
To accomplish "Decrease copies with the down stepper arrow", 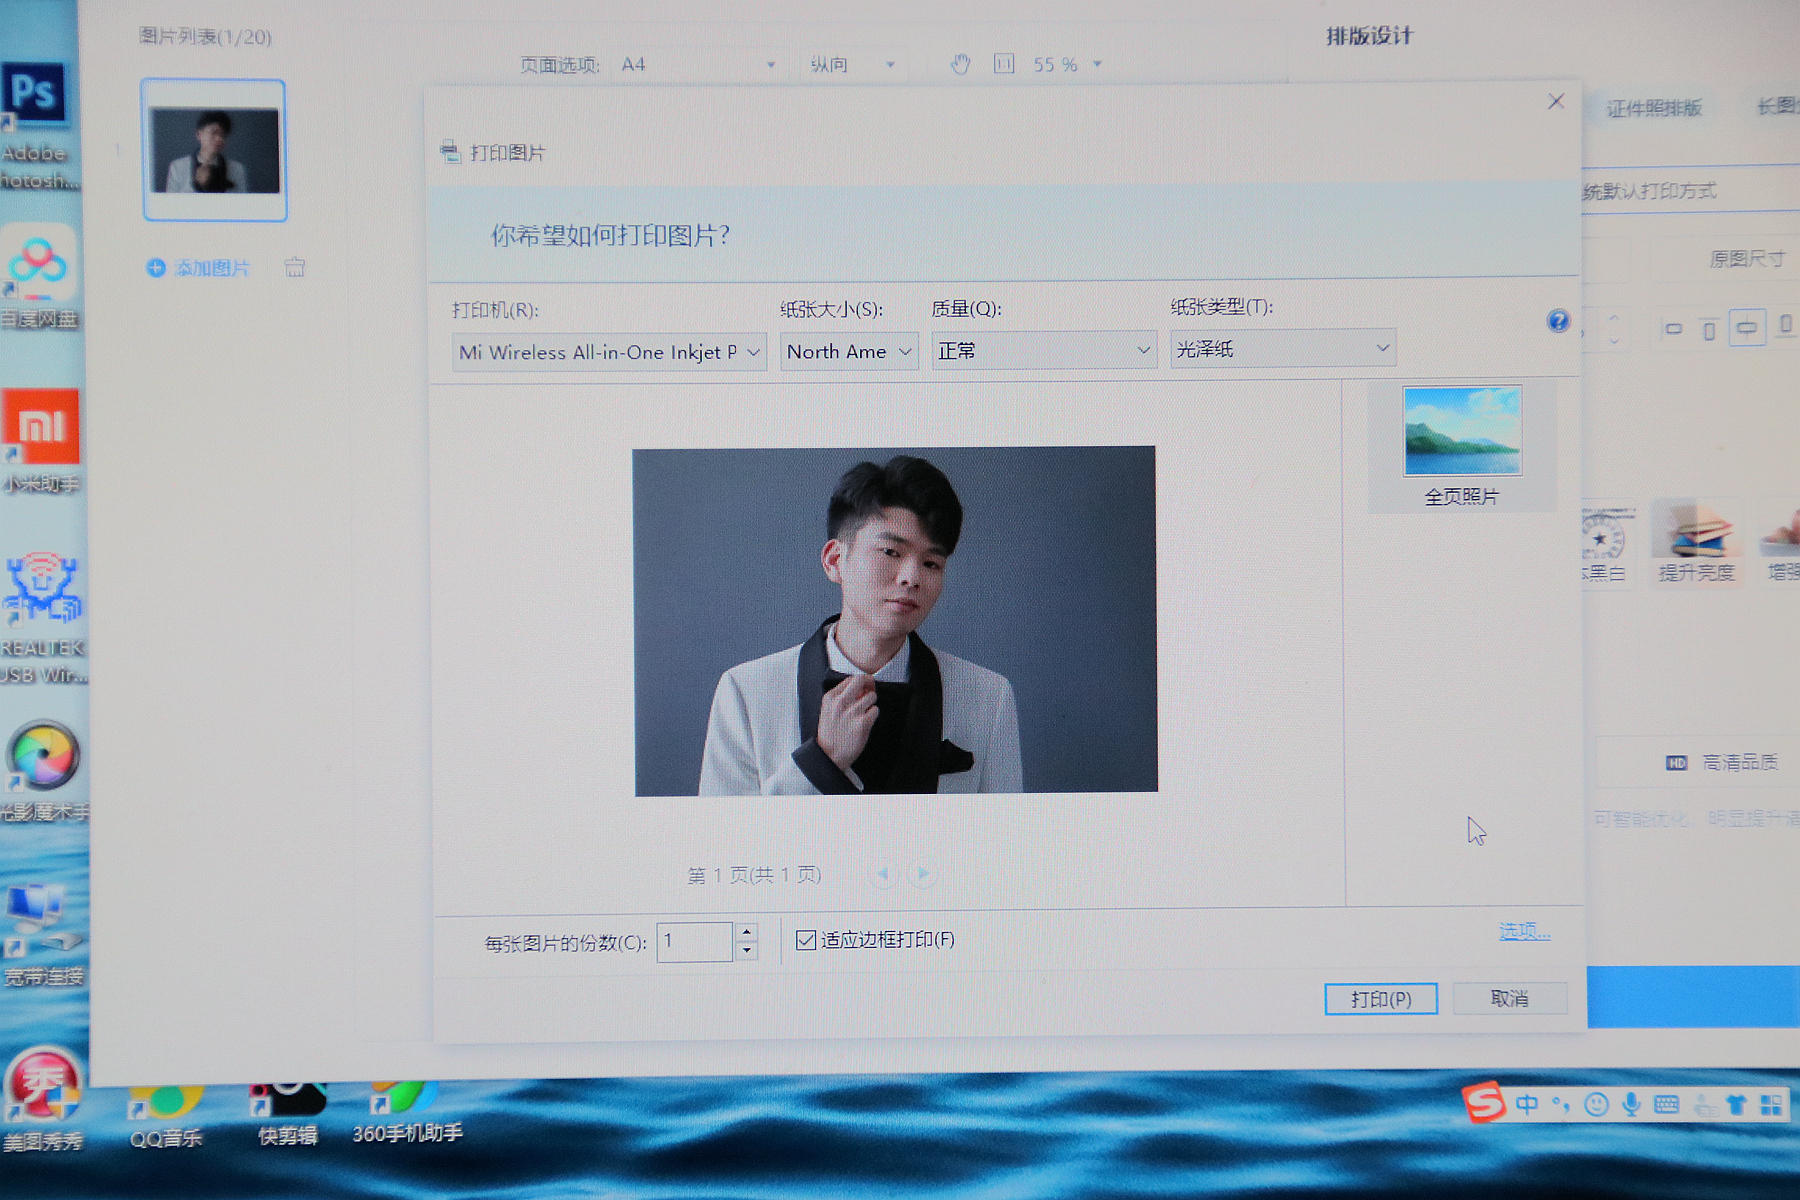I will click(x=746, y=952).
